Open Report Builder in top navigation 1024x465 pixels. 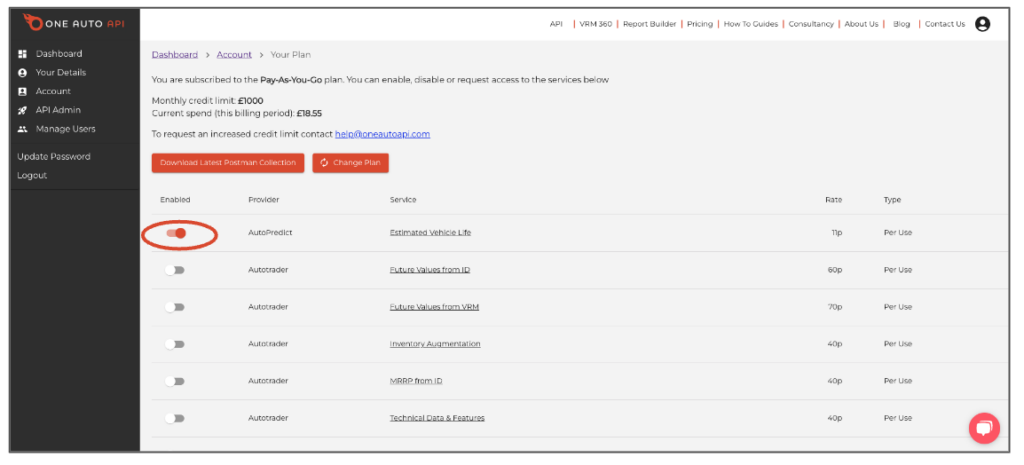(649, 24)
